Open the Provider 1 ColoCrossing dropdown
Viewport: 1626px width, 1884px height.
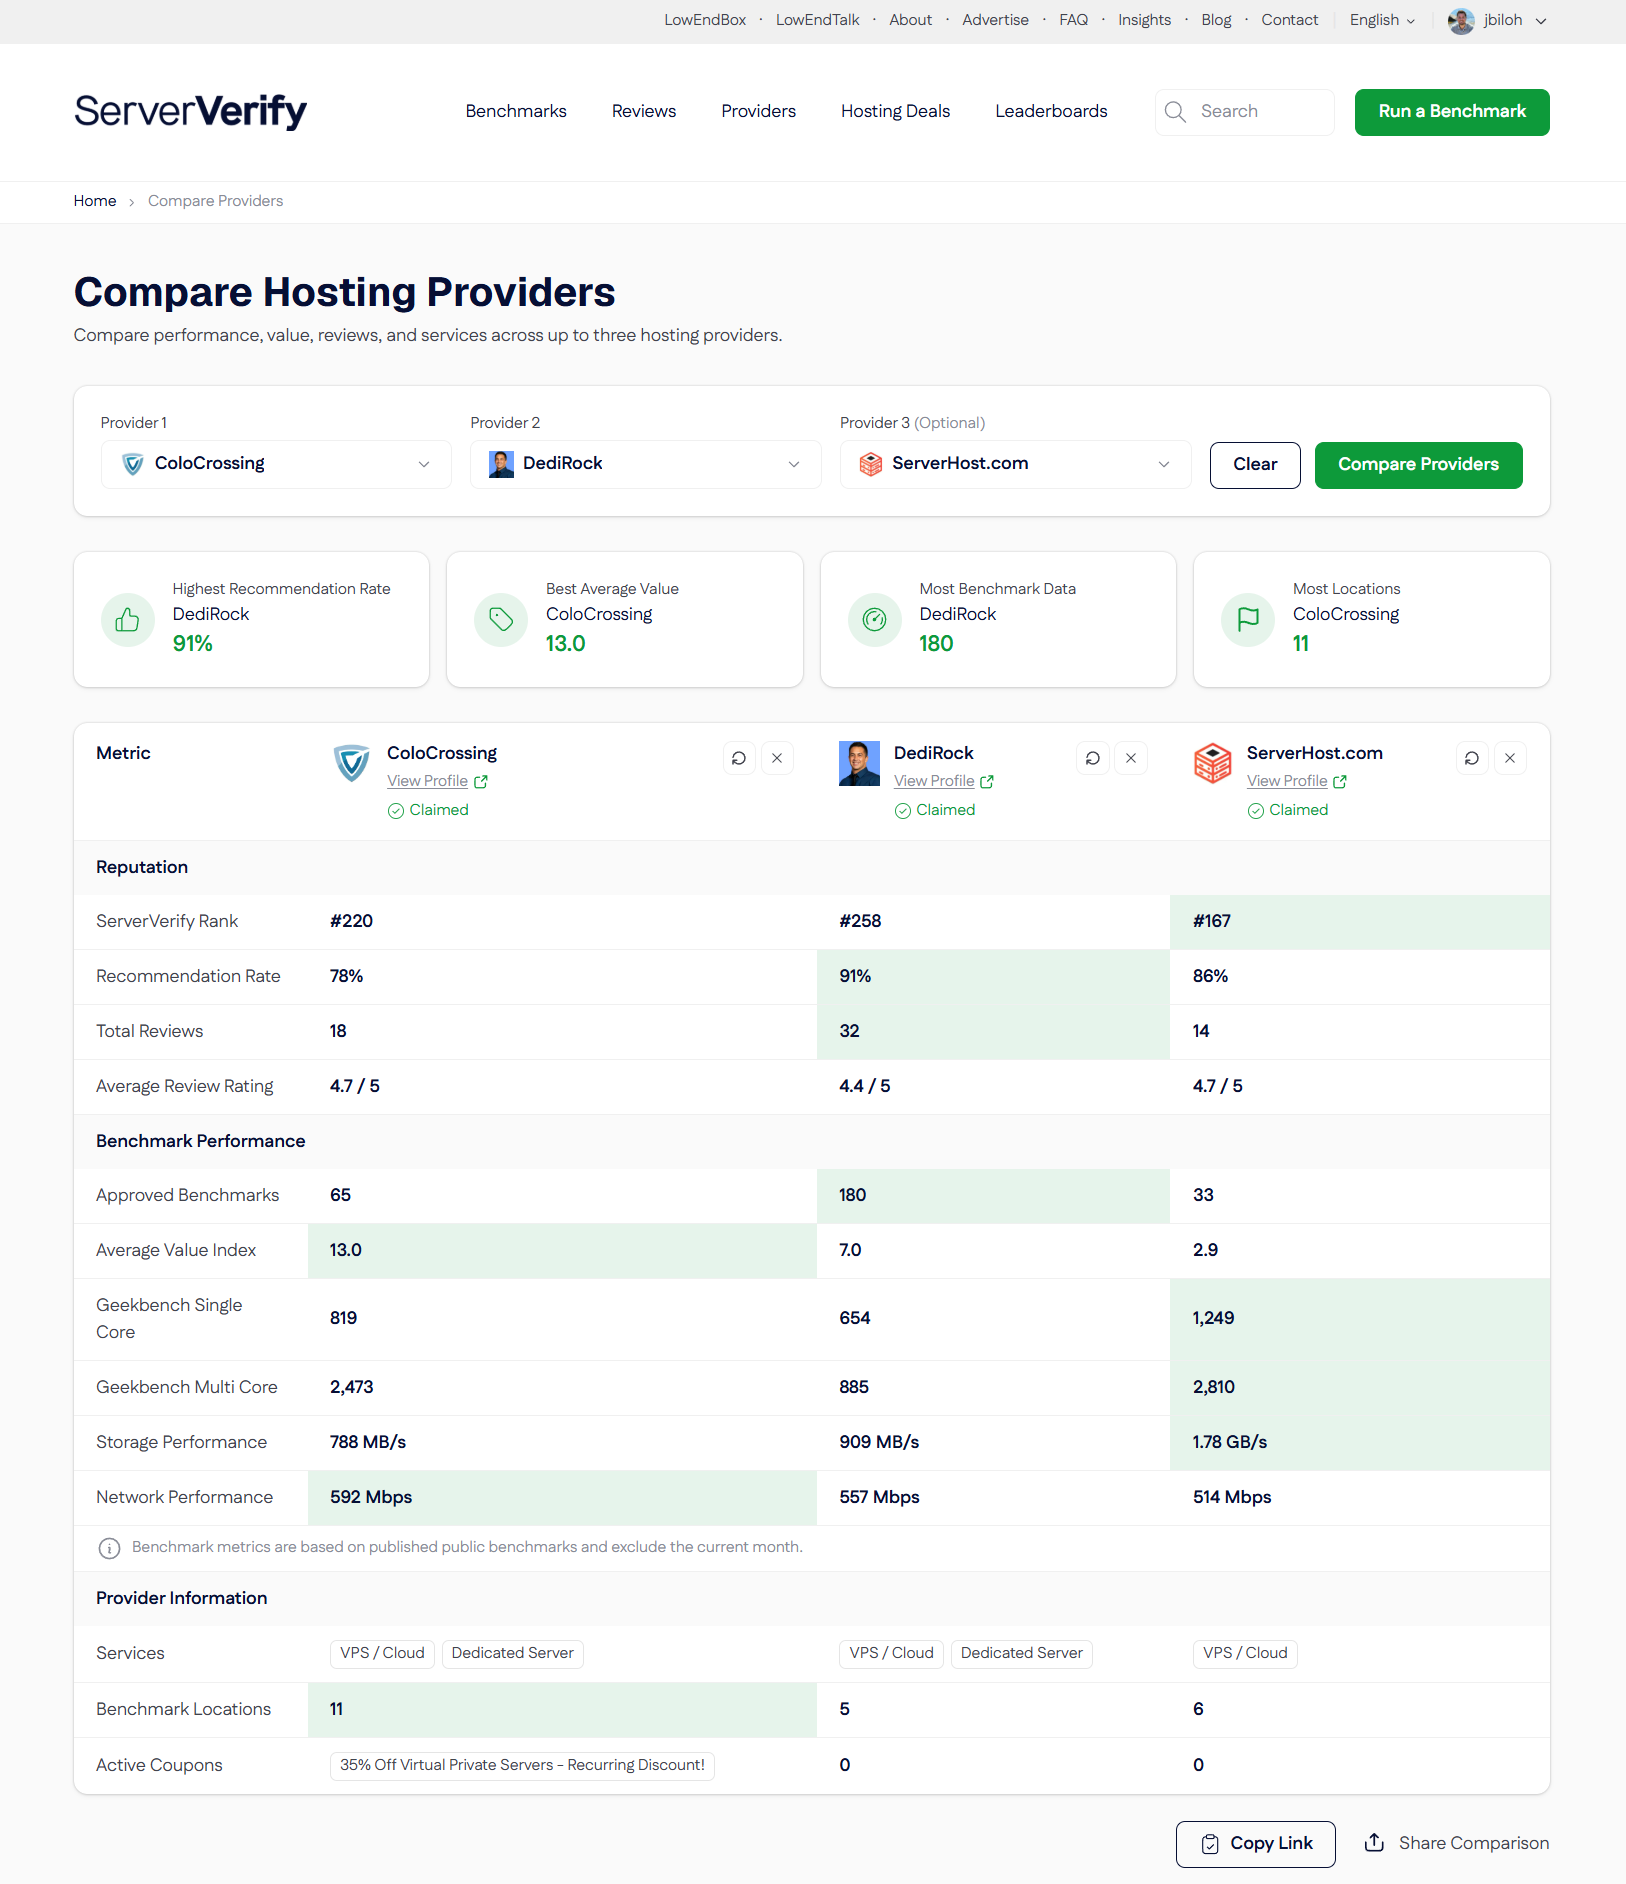[276, 464]
